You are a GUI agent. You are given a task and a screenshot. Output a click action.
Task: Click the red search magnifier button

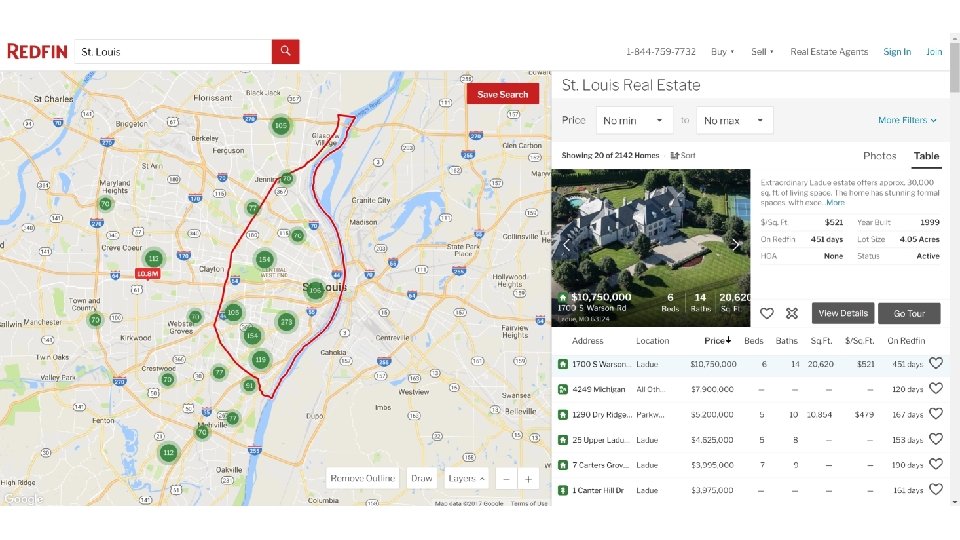coord(285,51)
